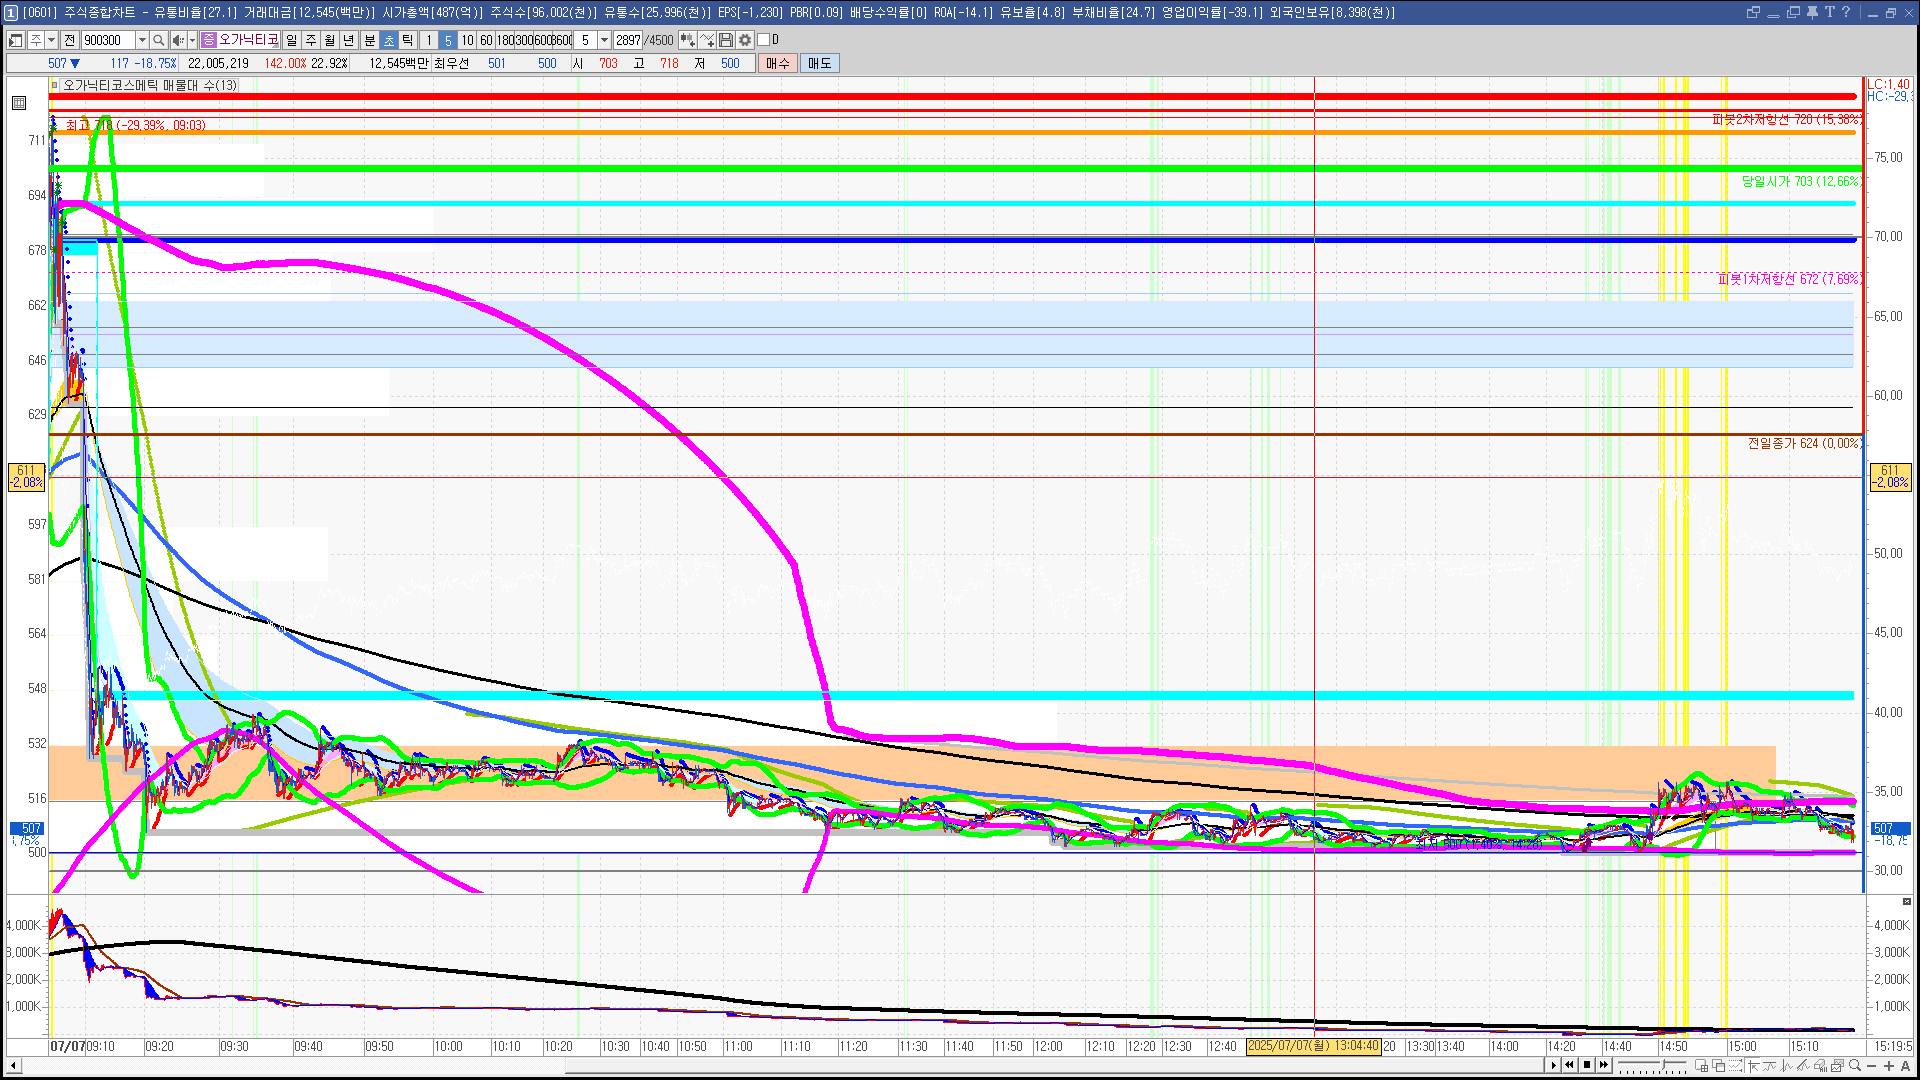Viewport: 1920px width, 1080px height.
Task: Switch to 일 (daily) chart period
Action: pos(291,40)
